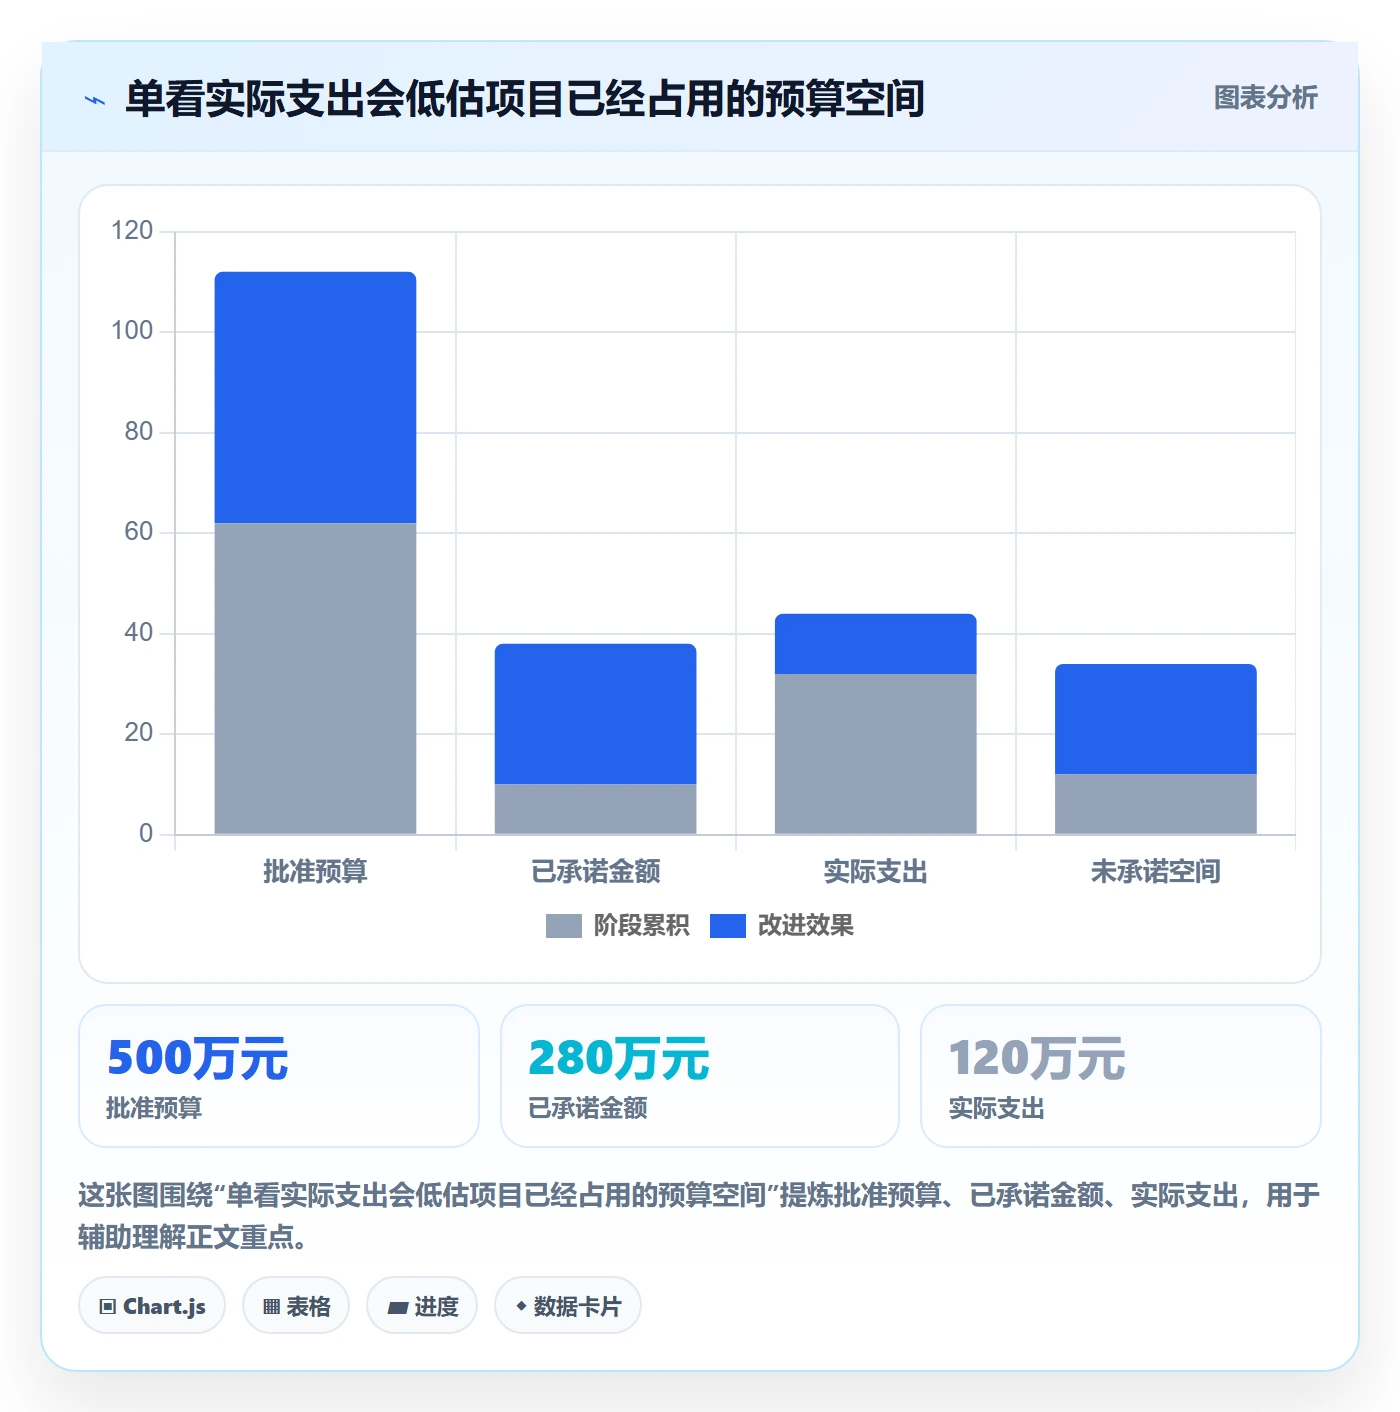This screenshot has width=1400, height=1412.
Task: Click the diamond icon on 数据卡片 chip
Action: [521, 1306]
